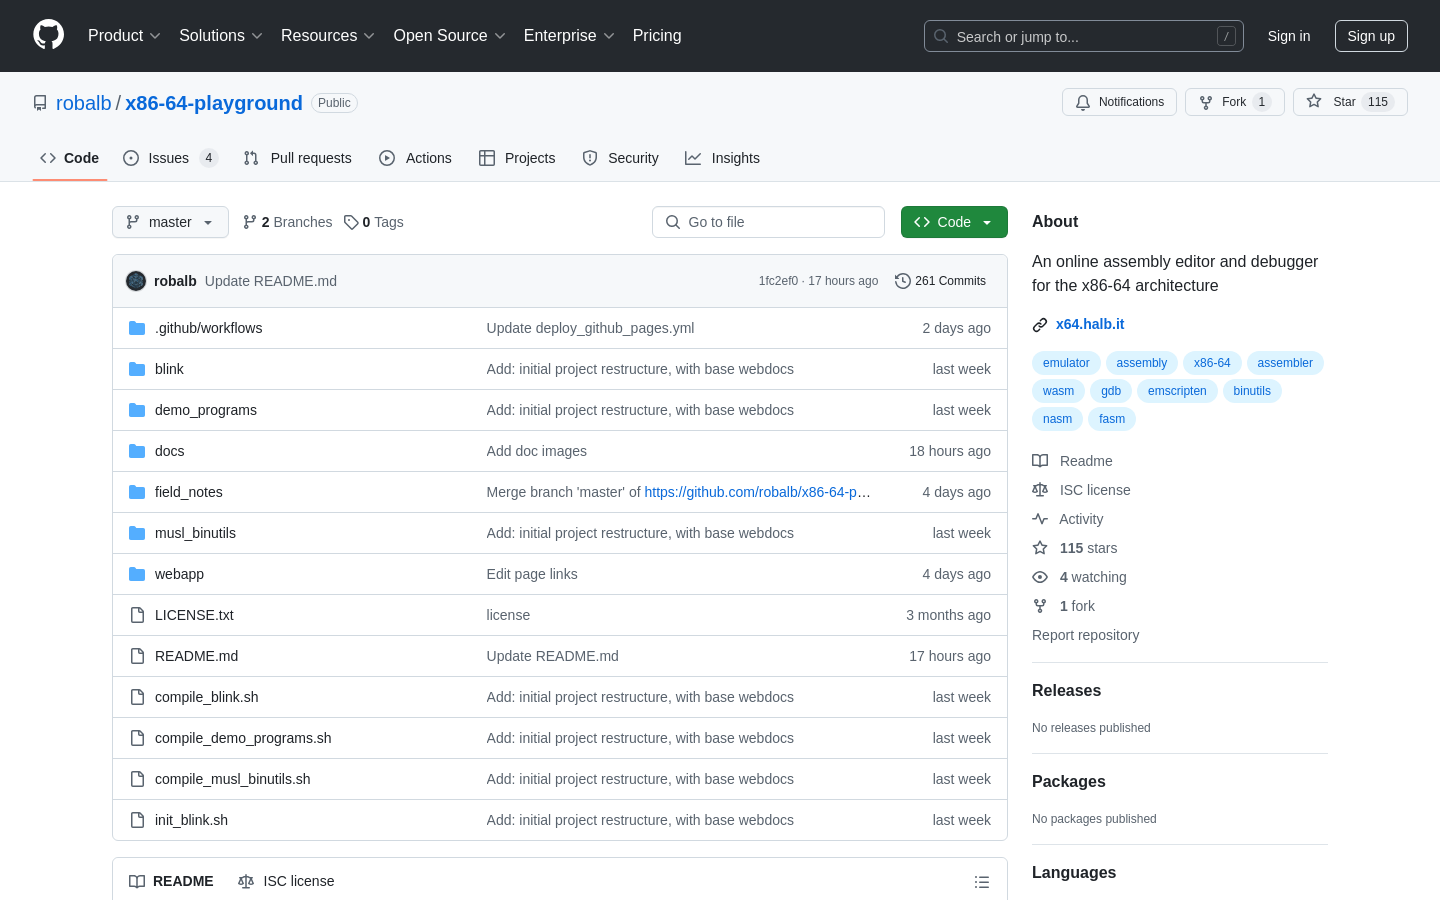Open the compile_demo_programs.sh file
This screenshot has width=1440, height=900.
243,738
